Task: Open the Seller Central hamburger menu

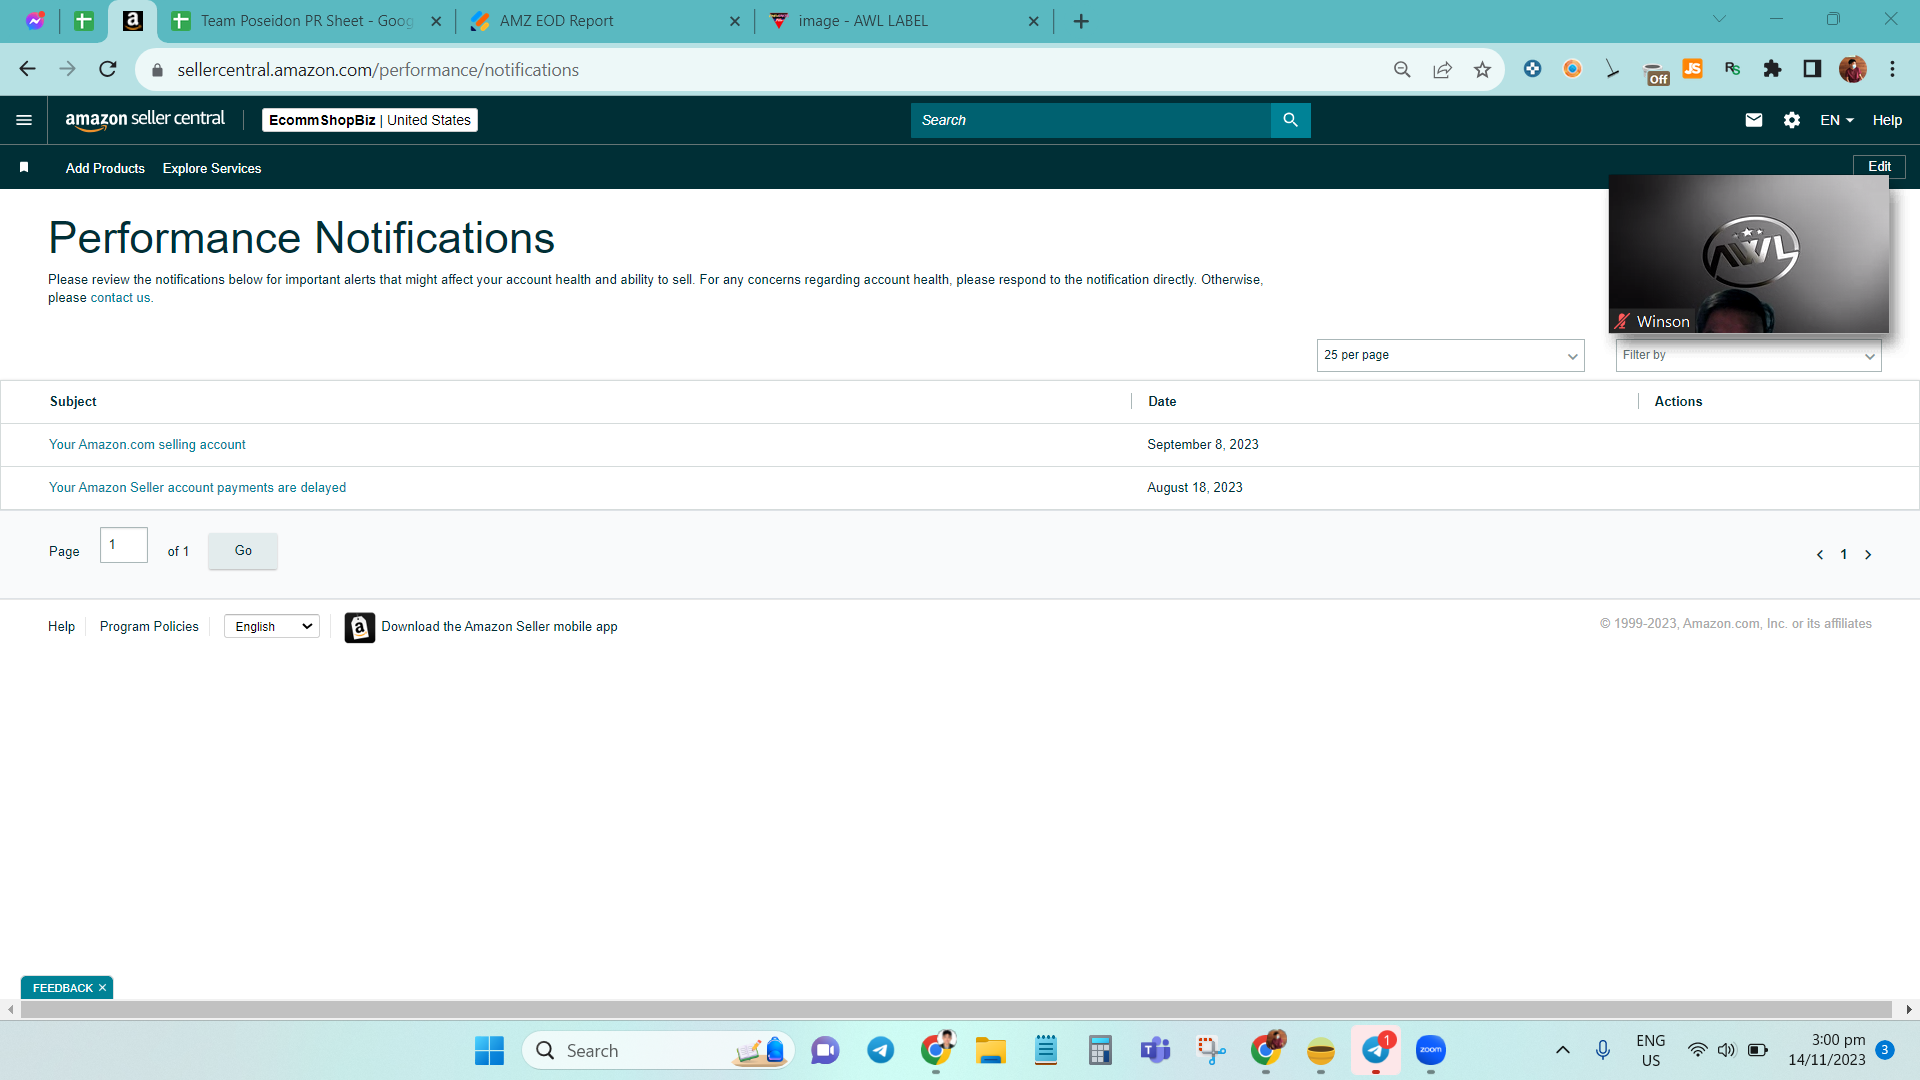Action: (x=24, y=120)
